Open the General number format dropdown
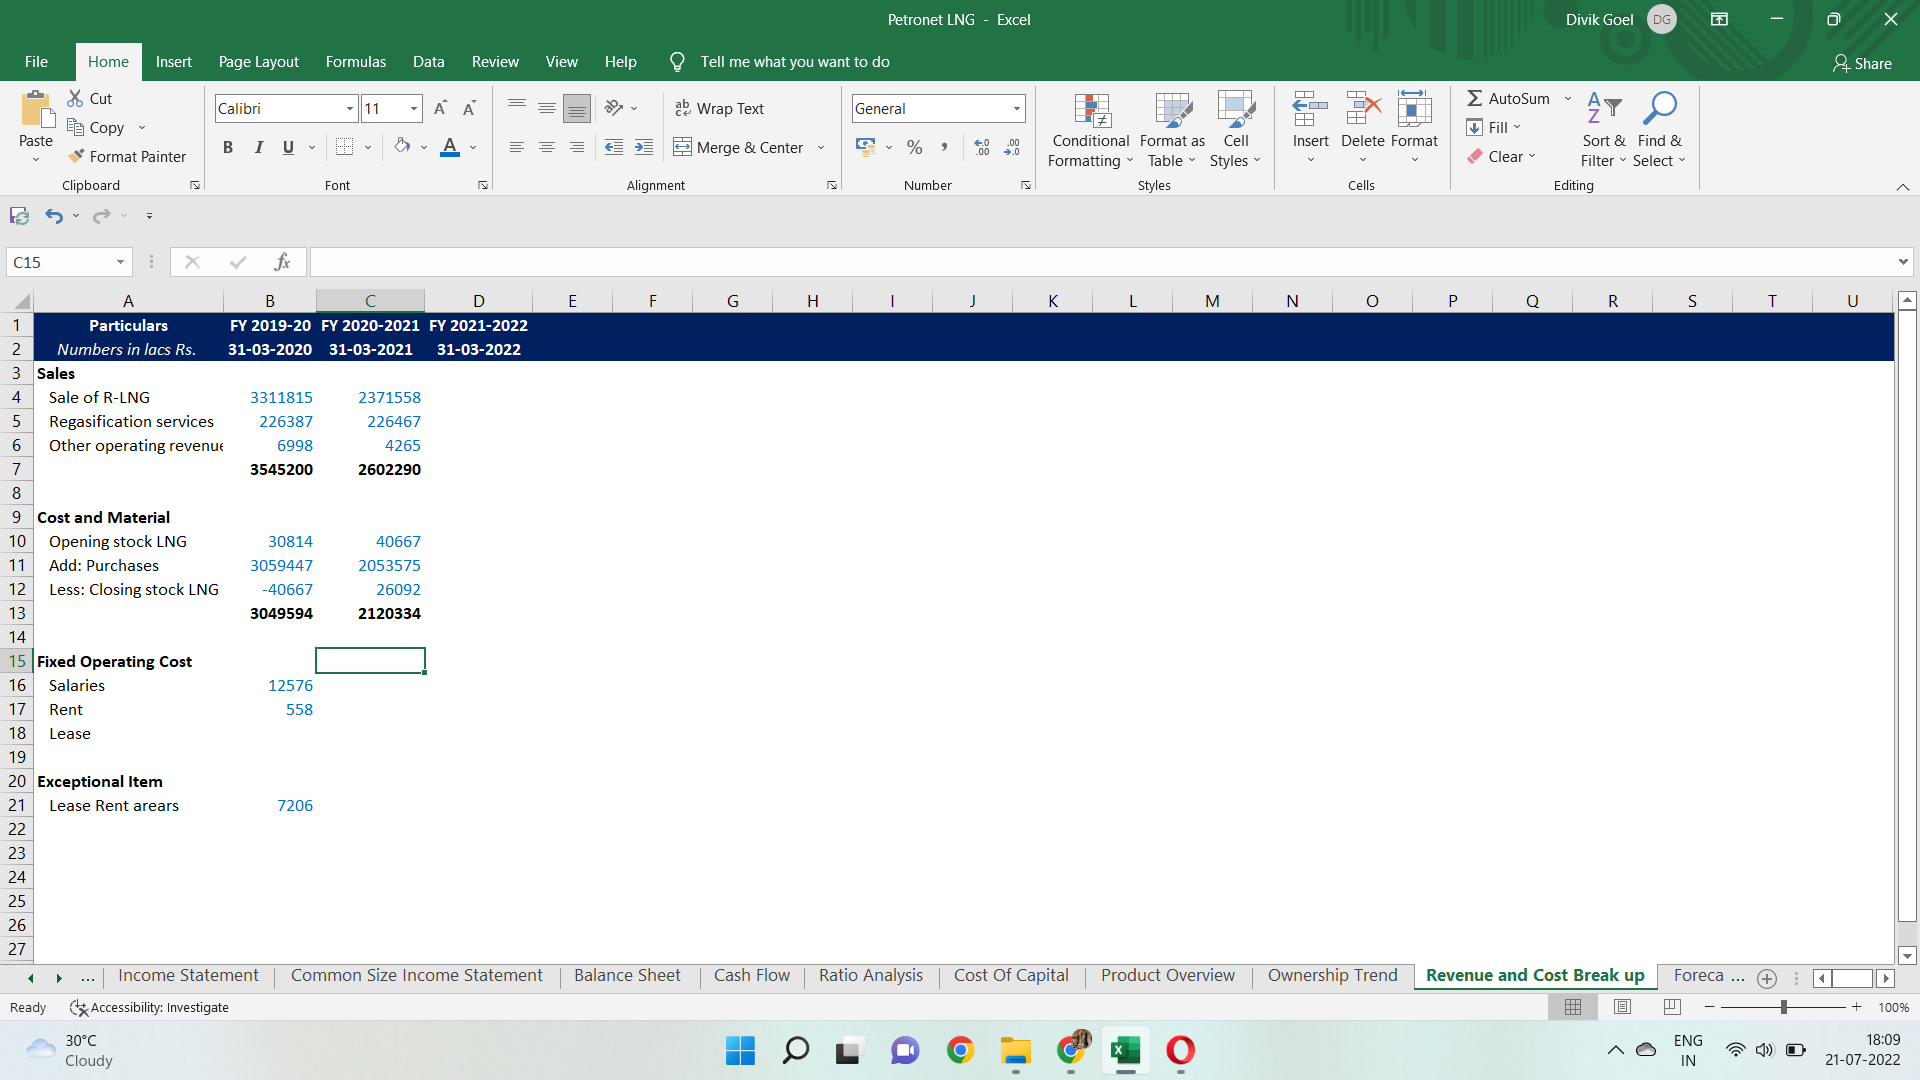The height and width of the screenshot is (1080, 1920). (1017, 108)
